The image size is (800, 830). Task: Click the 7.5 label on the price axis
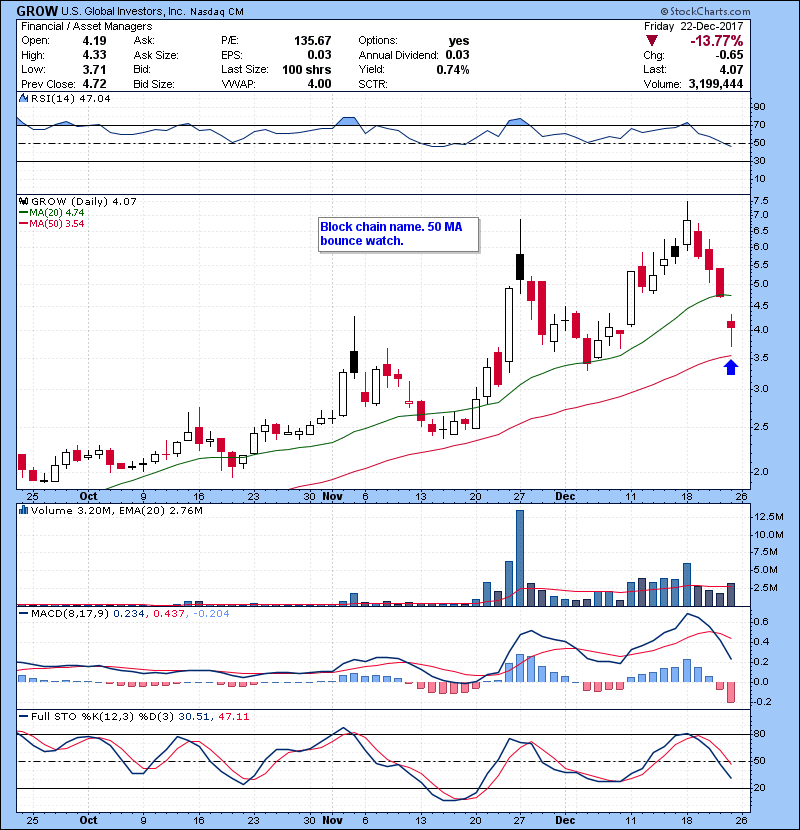coord(761,201)
